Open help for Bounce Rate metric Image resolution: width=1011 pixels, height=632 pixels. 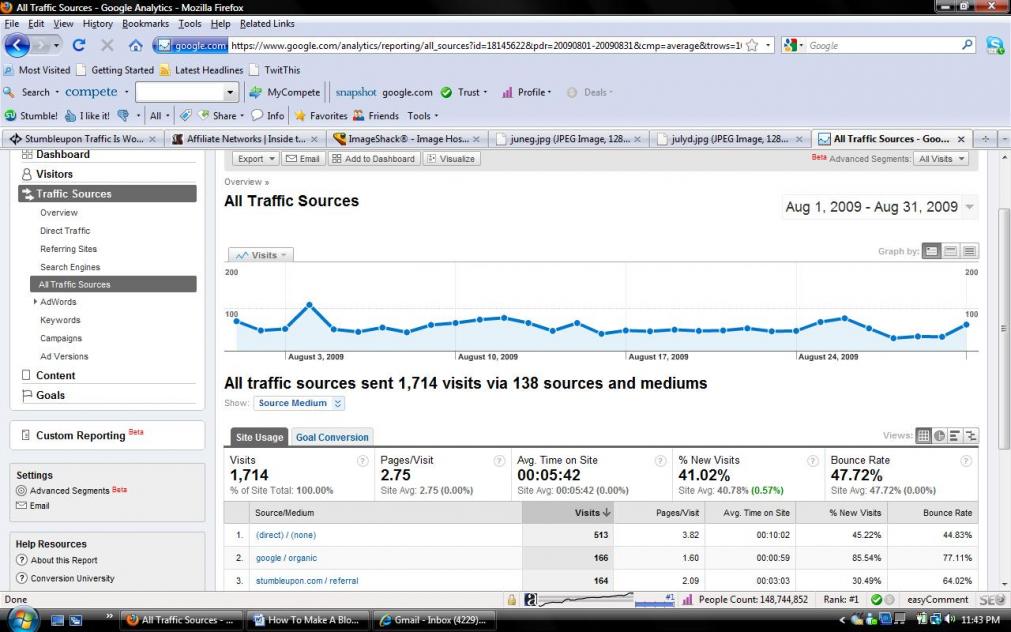pos(966,460)
